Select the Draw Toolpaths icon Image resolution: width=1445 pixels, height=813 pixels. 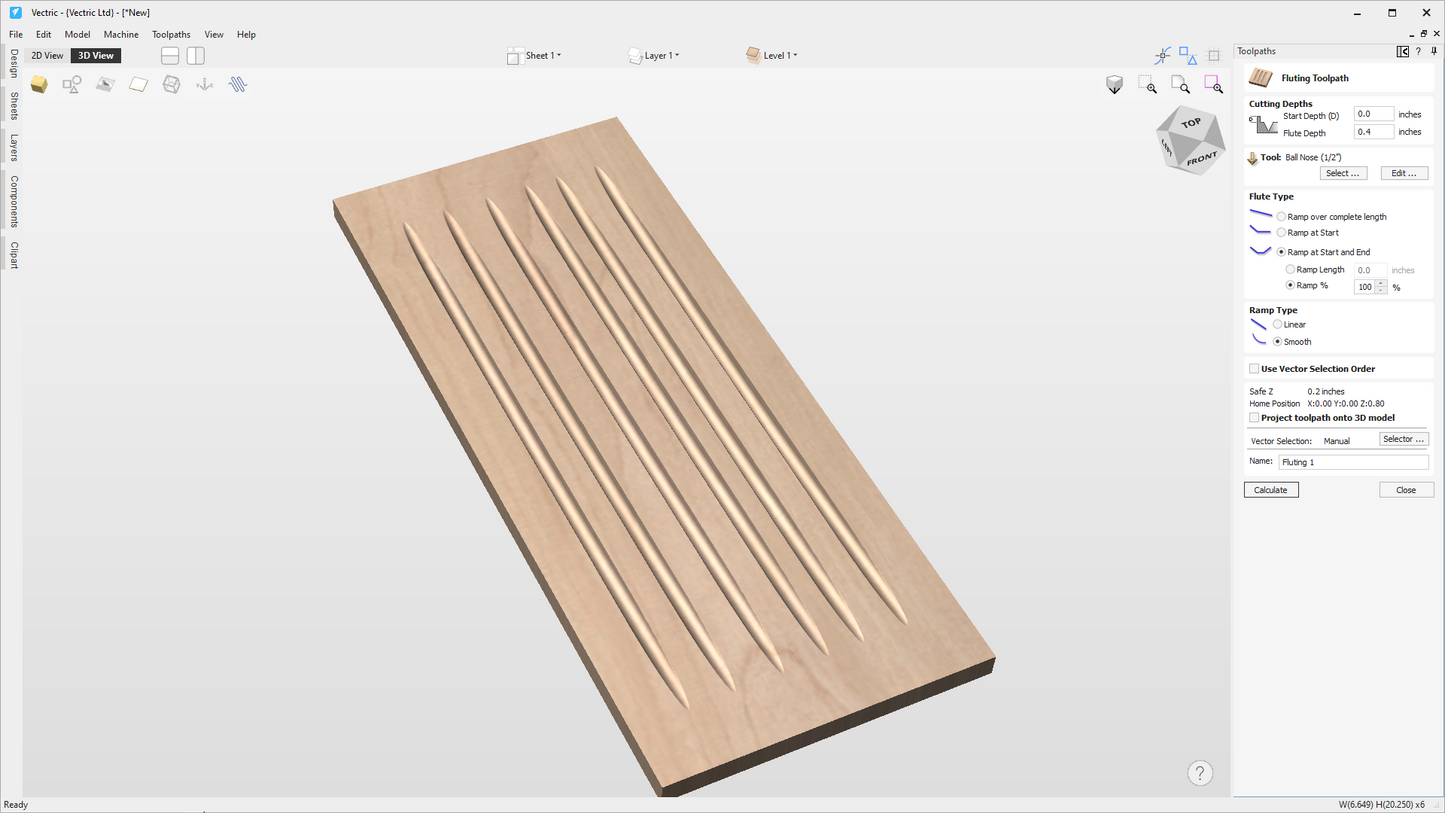[x=237, y=84]
